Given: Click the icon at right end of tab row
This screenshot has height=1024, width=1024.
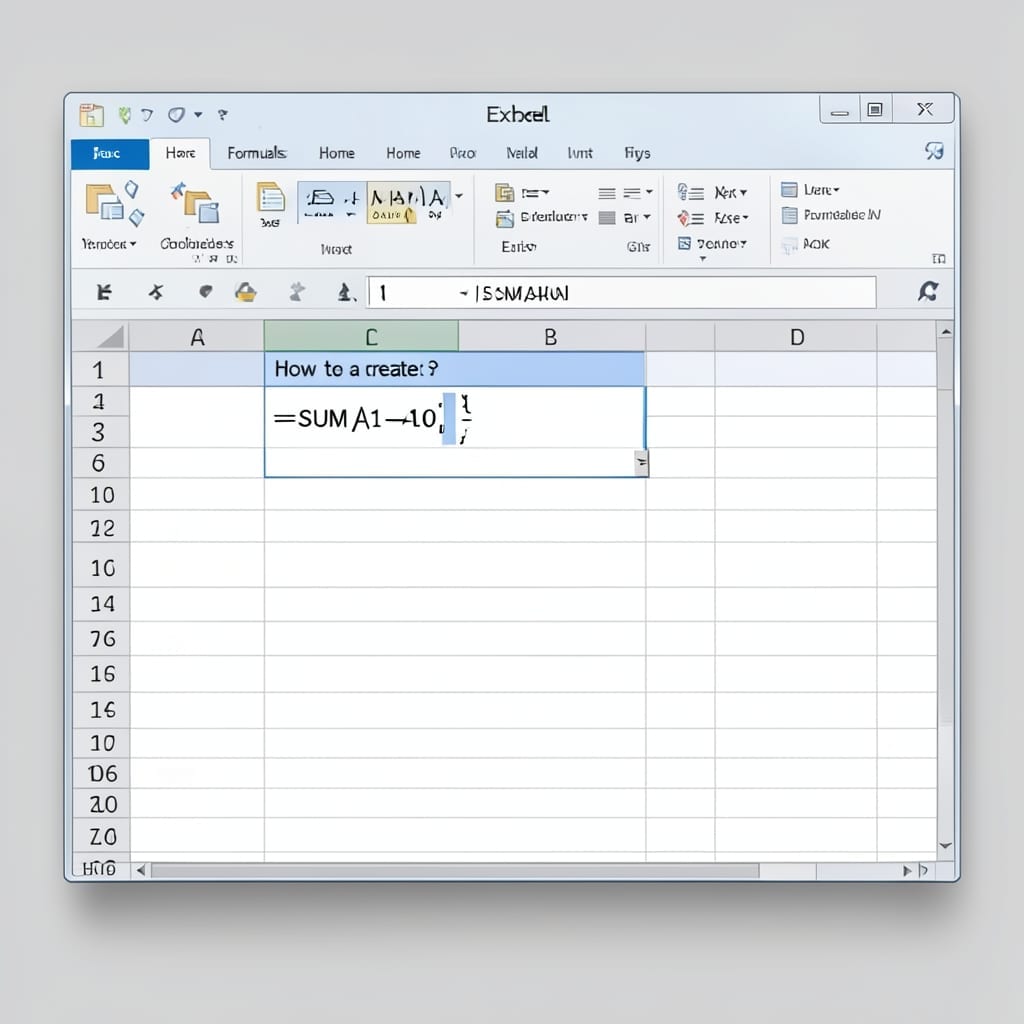Looking at the screenshot, I should [934, 152].
